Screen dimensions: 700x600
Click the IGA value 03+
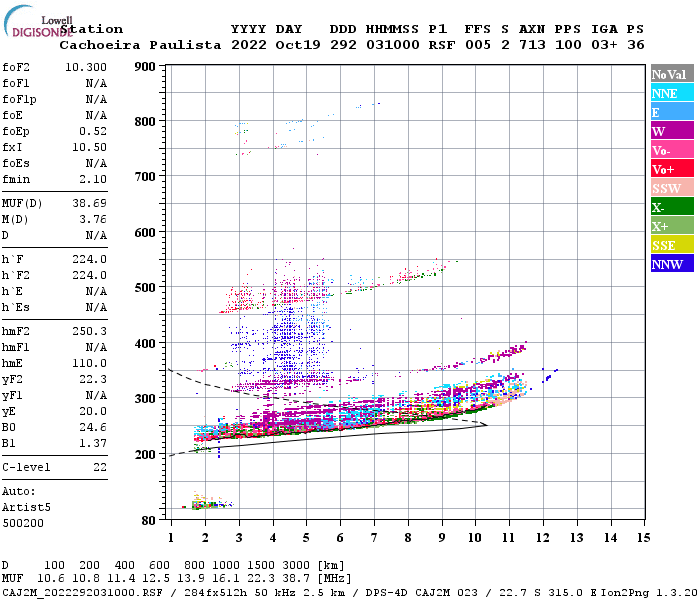click(604, 45)
